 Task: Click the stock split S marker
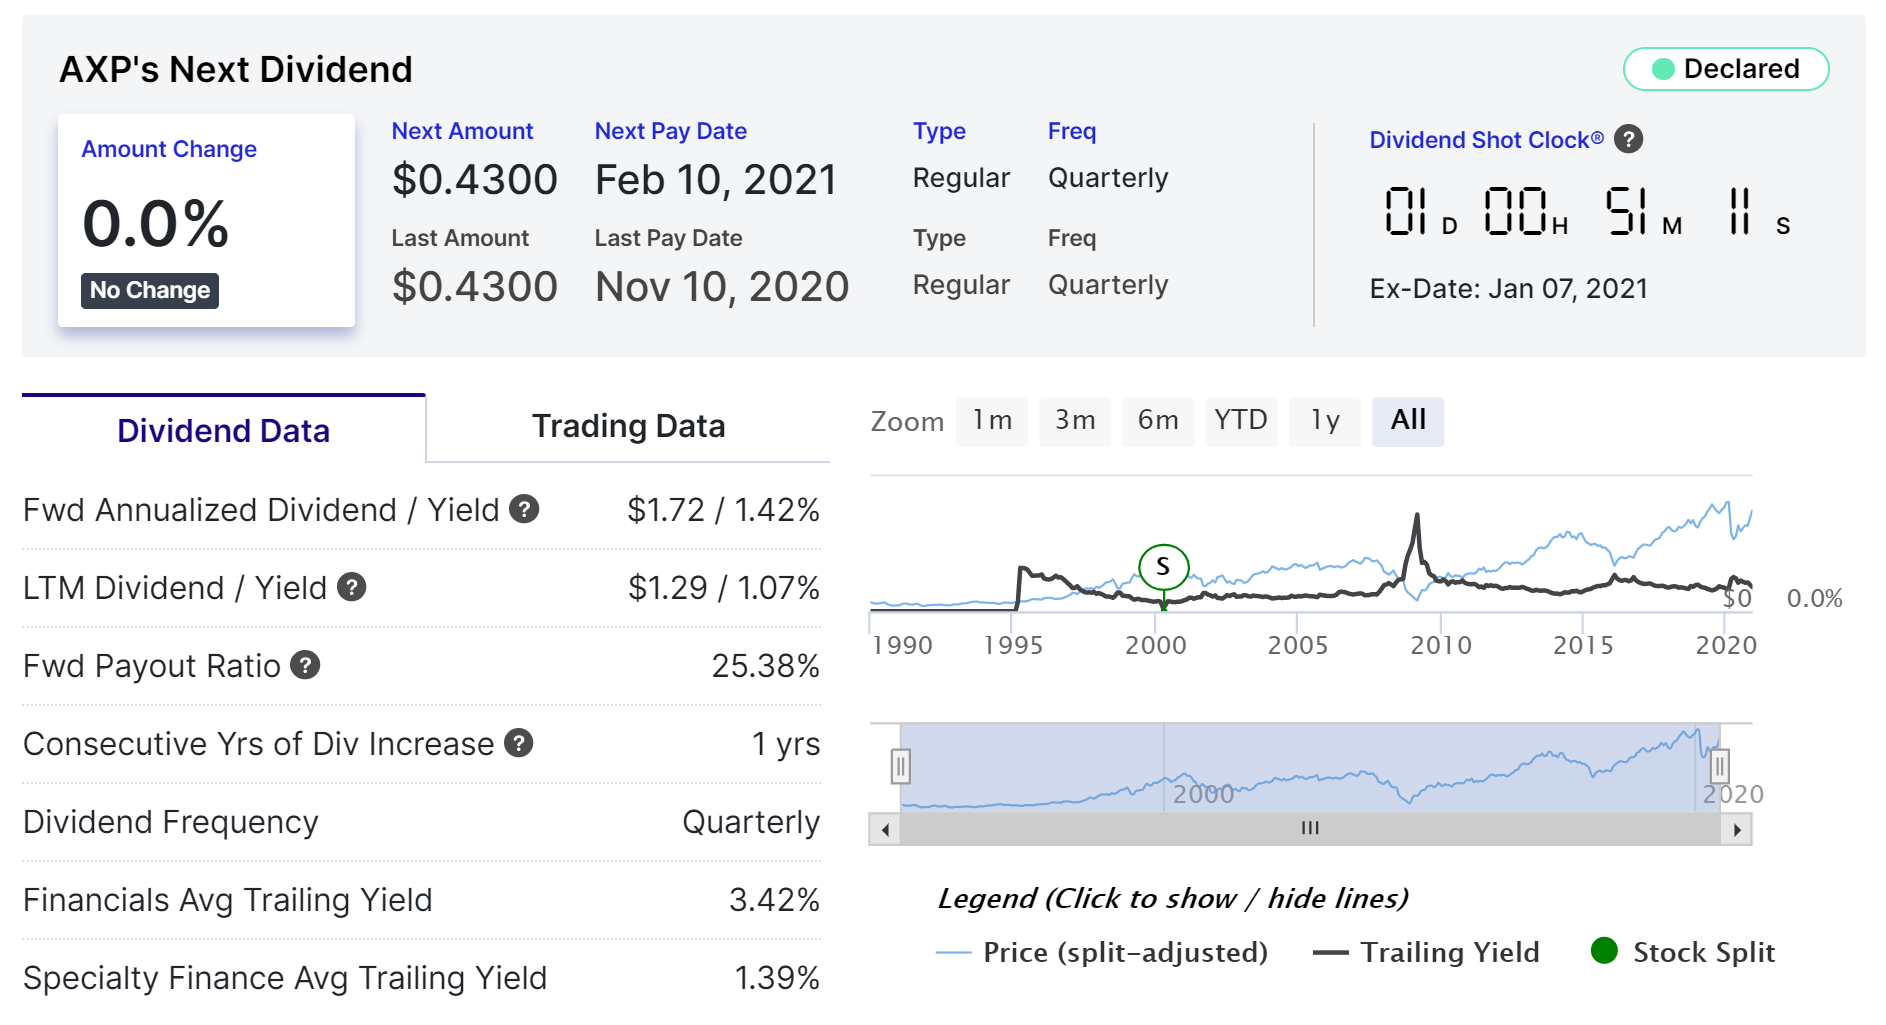(1163, 567)
